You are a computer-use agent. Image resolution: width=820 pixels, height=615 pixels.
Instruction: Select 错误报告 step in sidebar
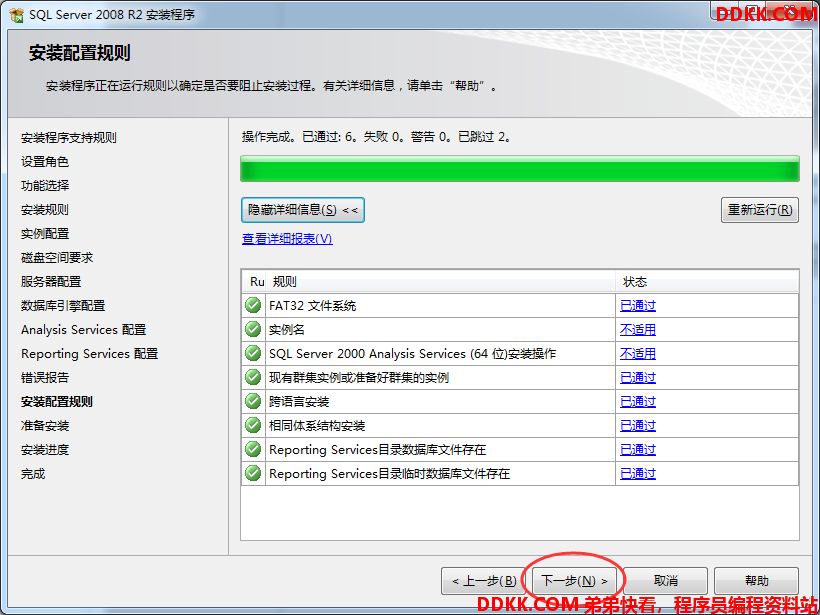pos(45,378)
